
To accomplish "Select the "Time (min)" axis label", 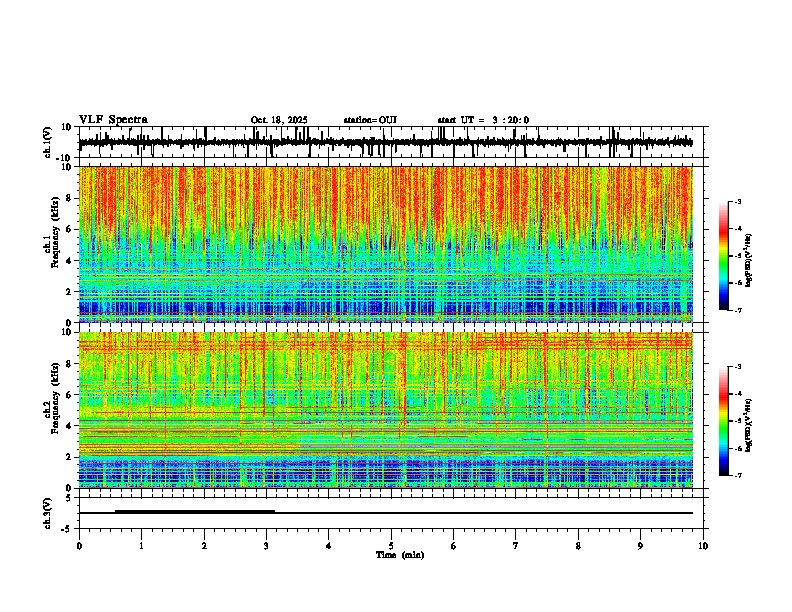I will pyautogui.click(x=400, y=555).
